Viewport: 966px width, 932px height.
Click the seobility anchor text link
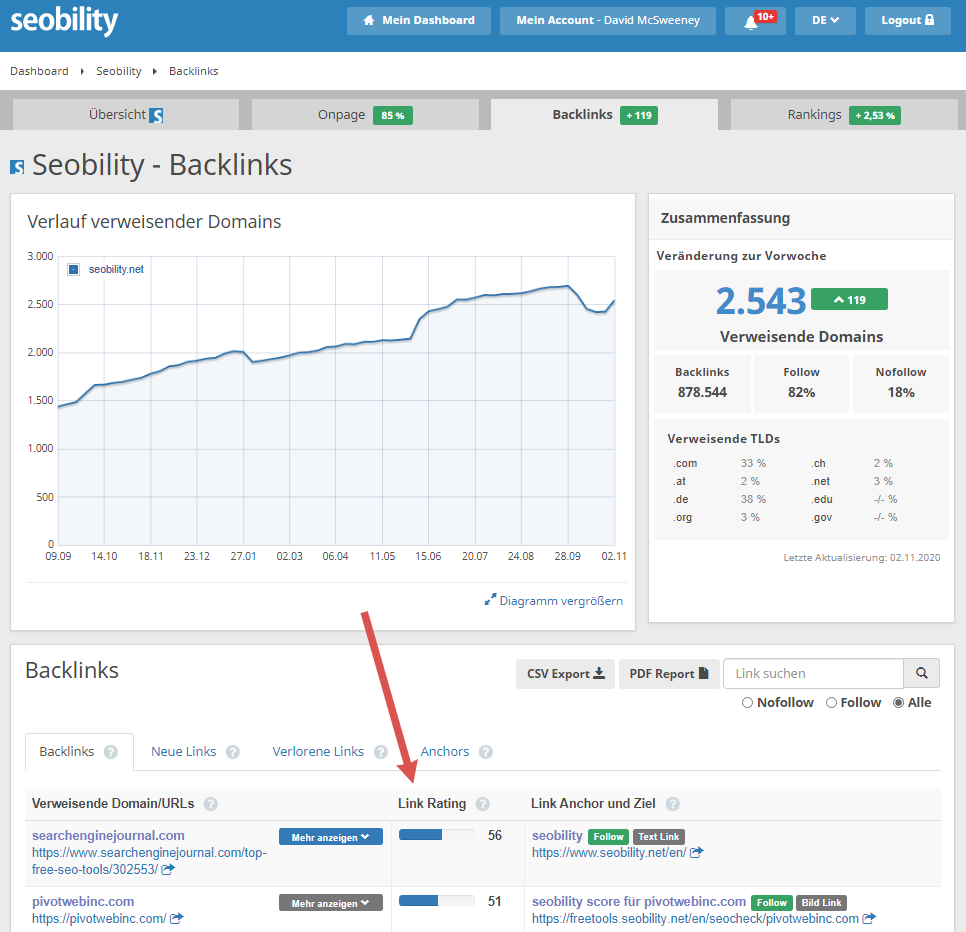click(557, 835)
